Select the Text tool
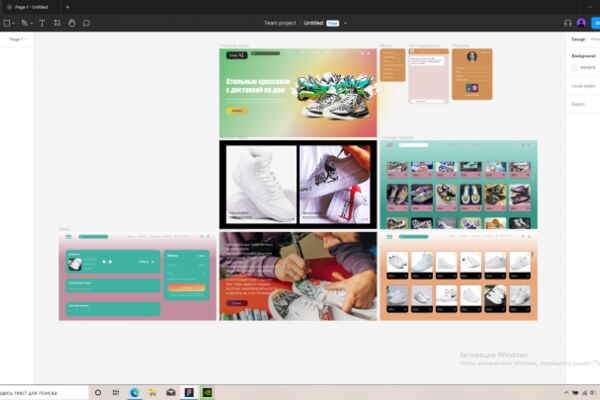Screen dimensions: 600x400 [42, 23]
